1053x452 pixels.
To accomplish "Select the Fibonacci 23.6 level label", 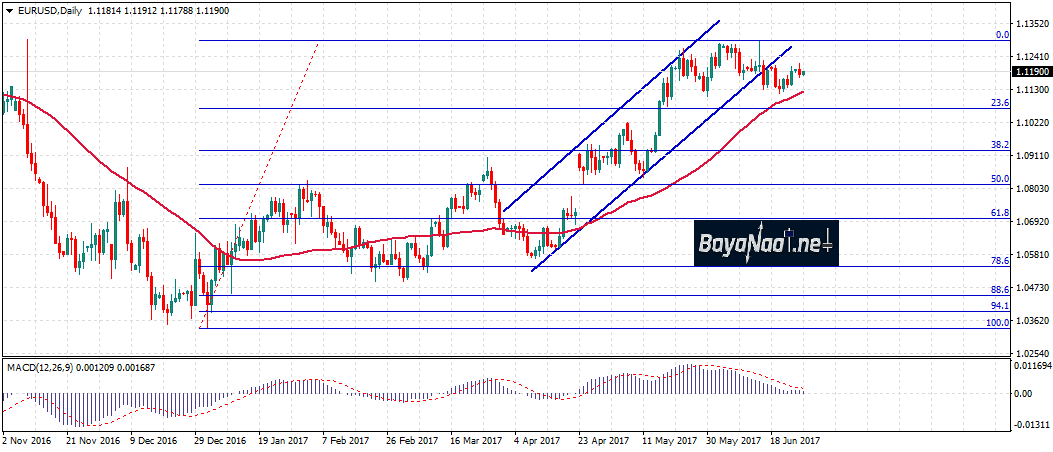I will pos(998,102).
